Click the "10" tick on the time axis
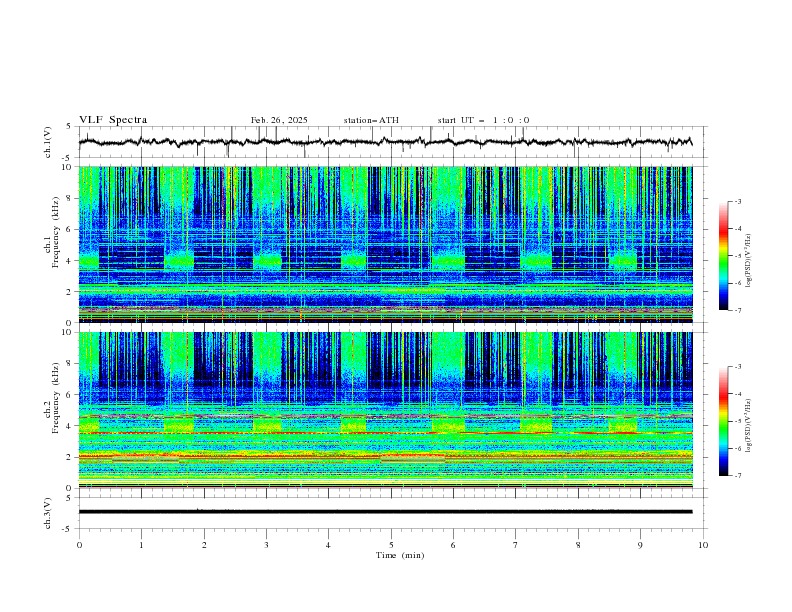 (703, 545)
